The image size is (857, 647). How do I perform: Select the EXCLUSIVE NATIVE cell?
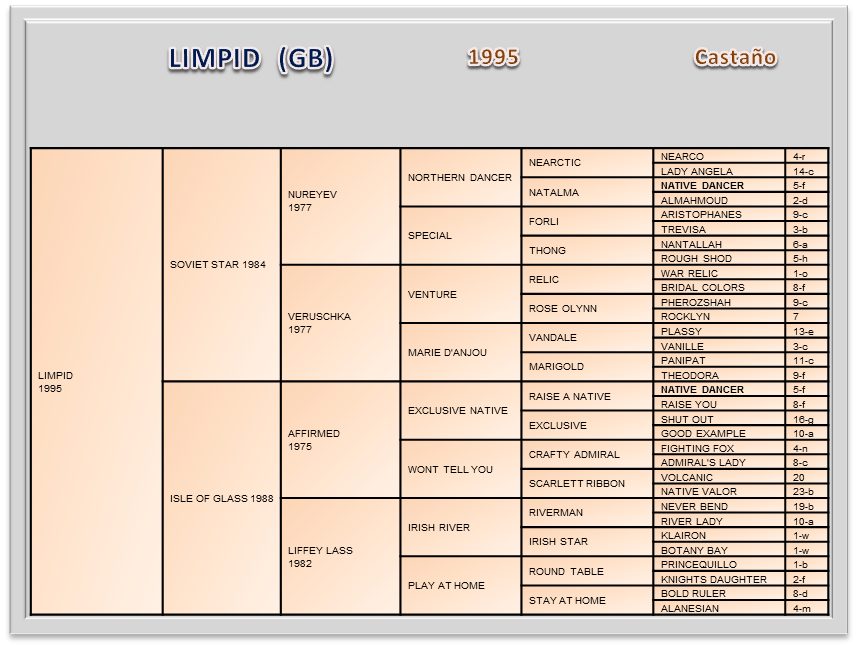click(458, 411)
